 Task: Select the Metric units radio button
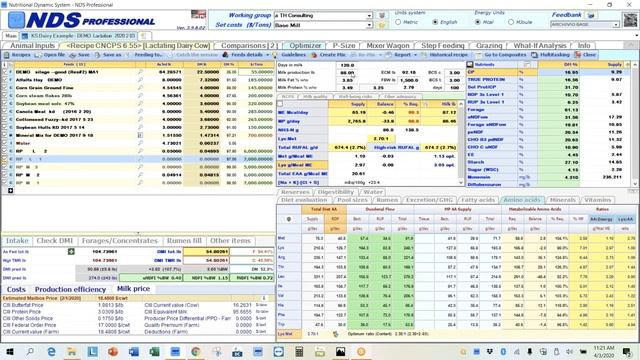[398, 22]
